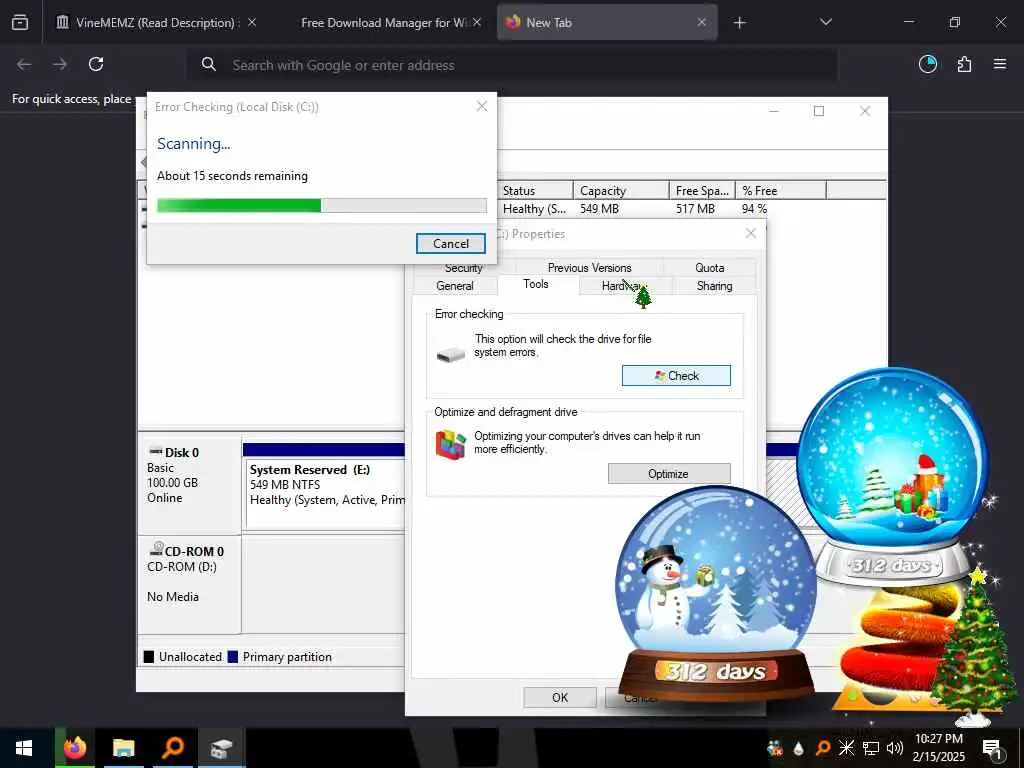
Task: Open network status tray icon
Action: coord(870,748)
